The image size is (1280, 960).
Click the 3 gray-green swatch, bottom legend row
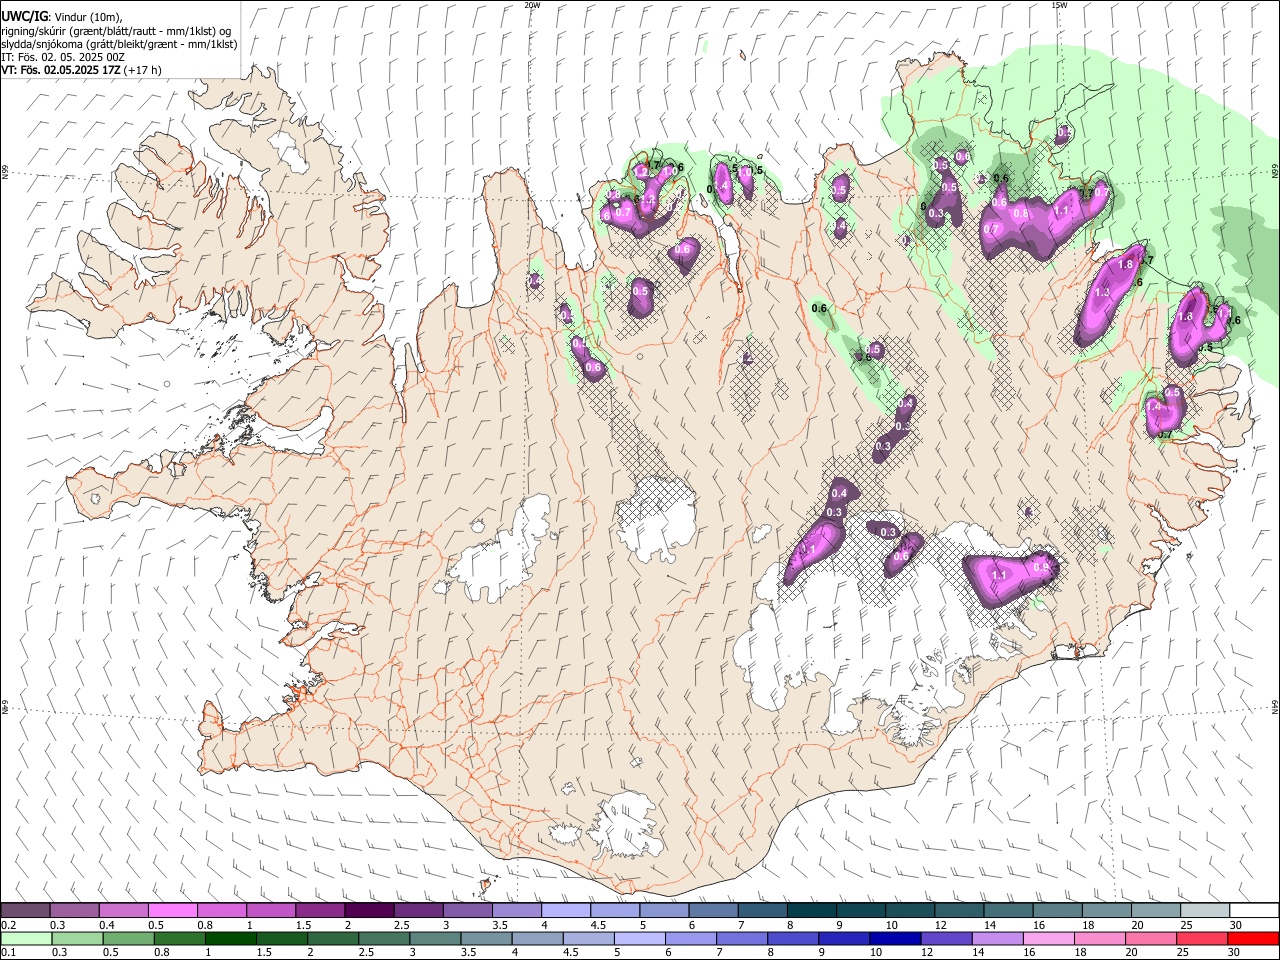434,939
